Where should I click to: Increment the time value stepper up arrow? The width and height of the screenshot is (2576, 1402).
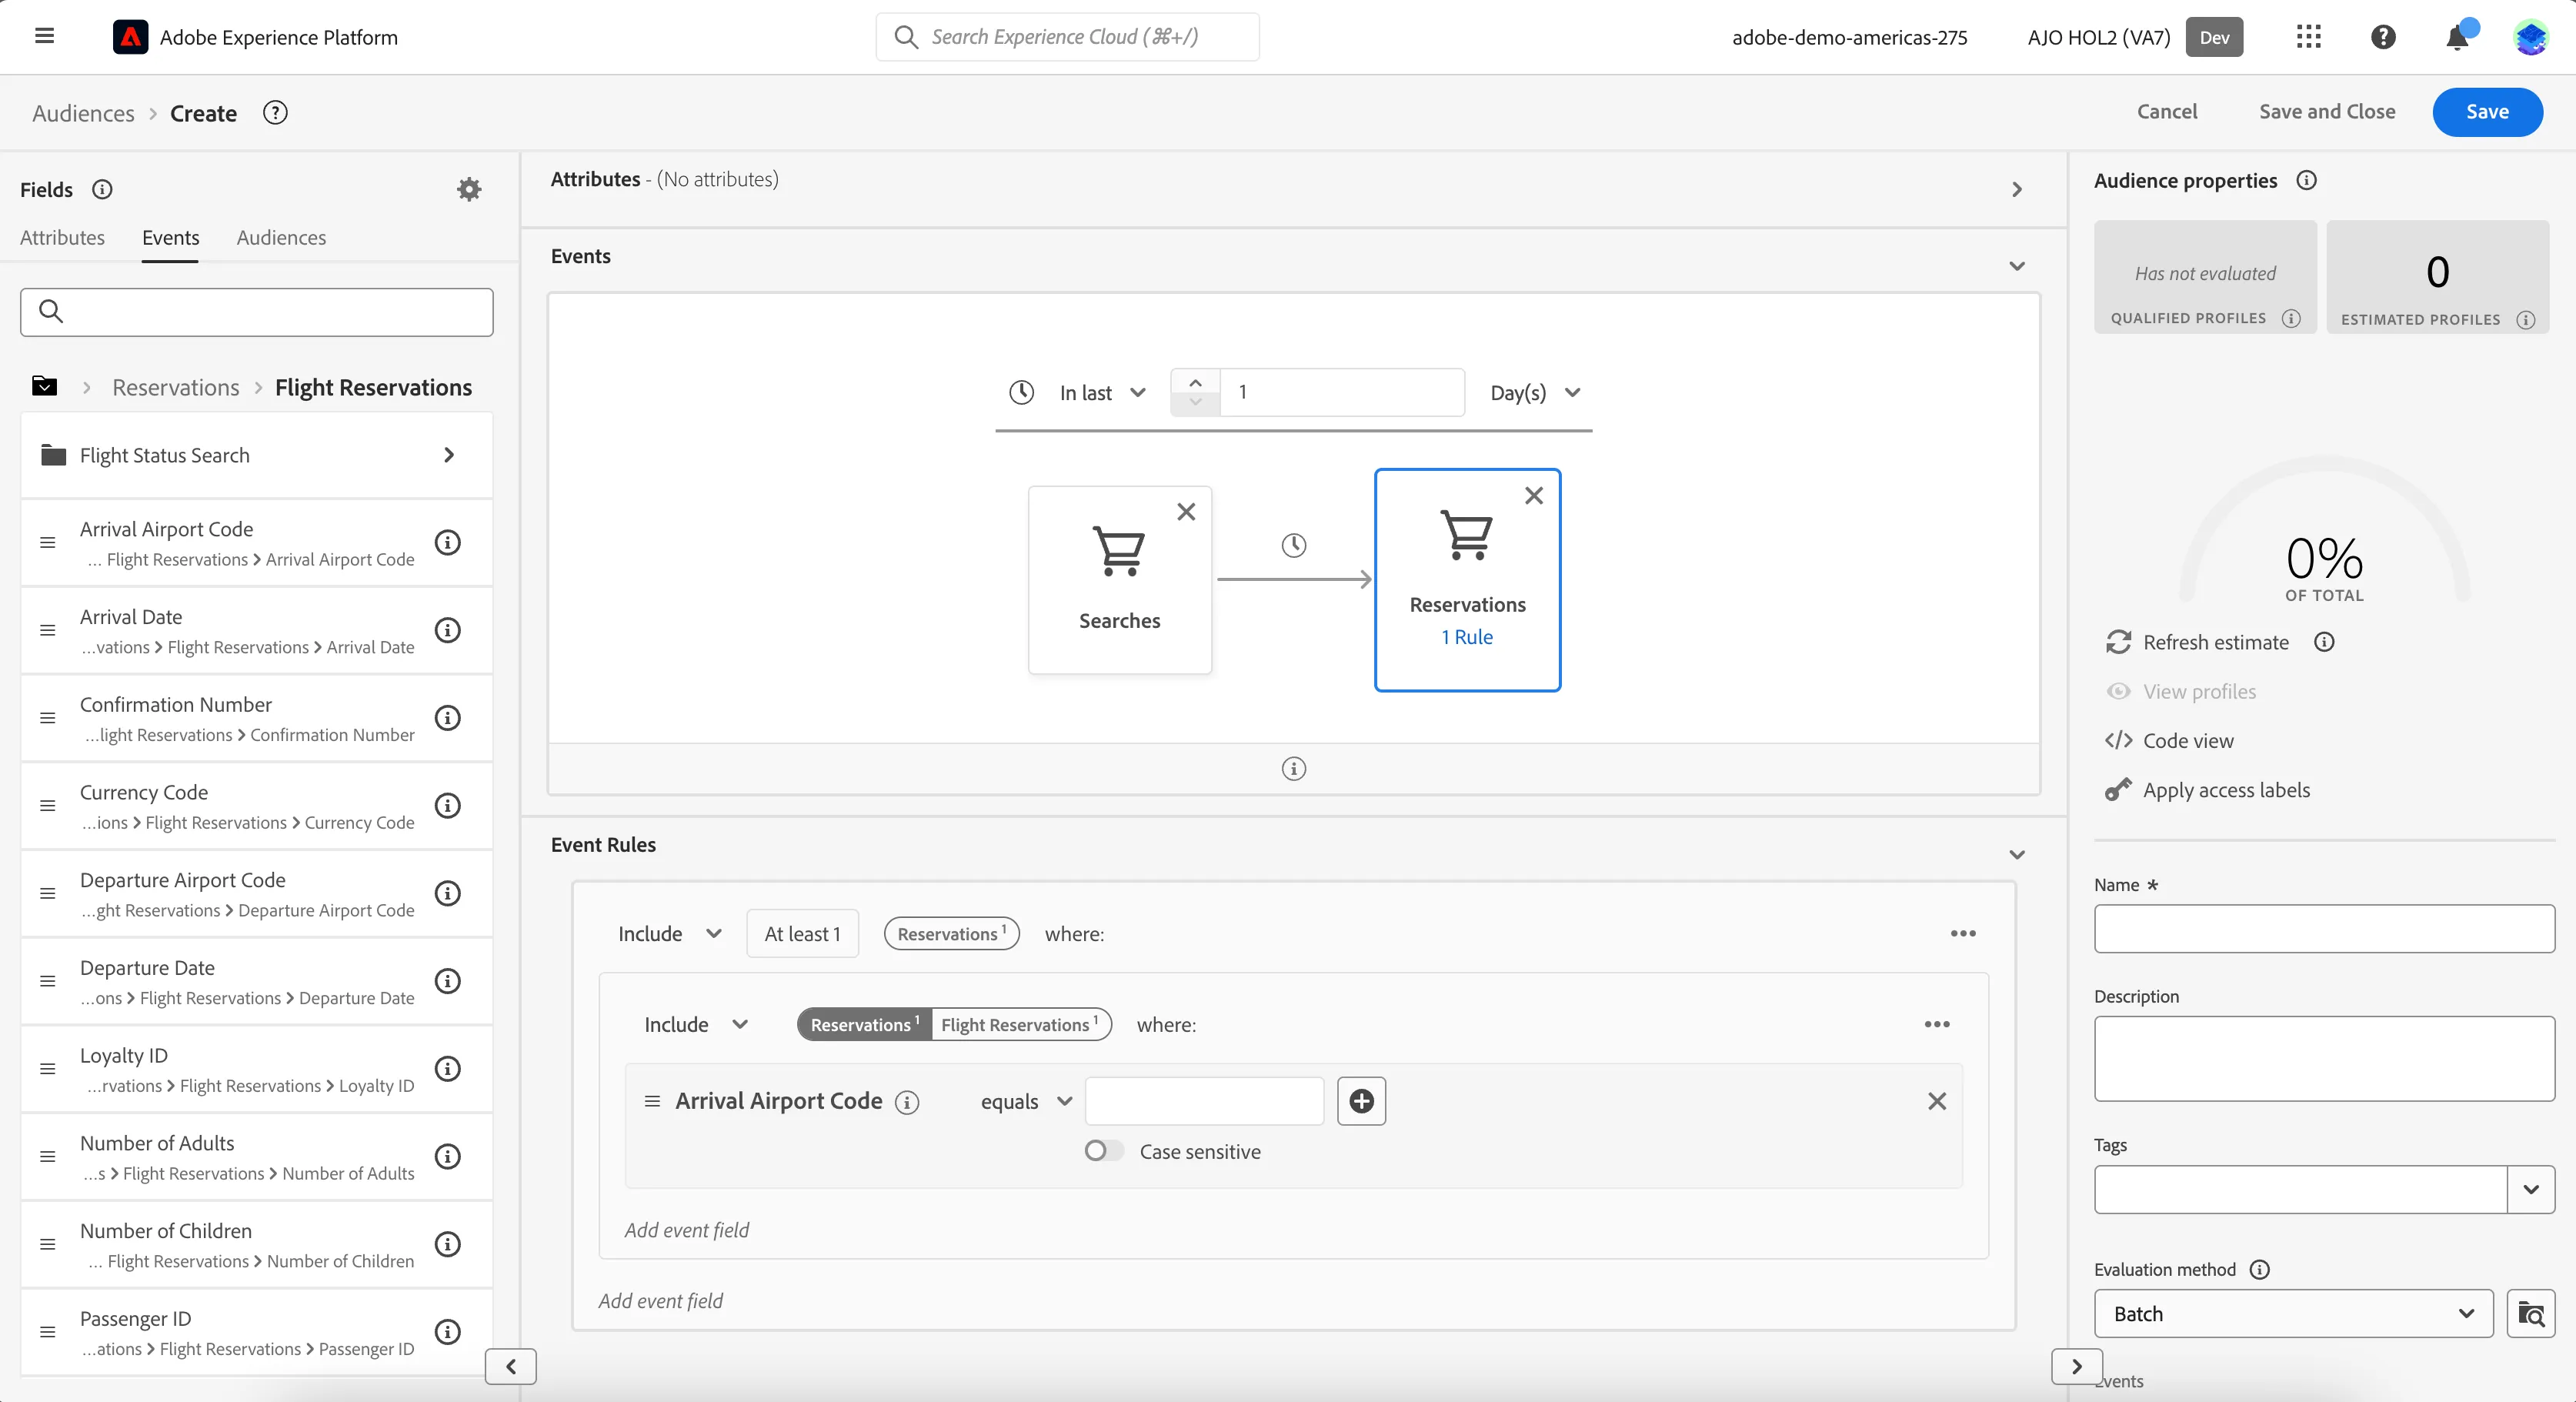tap(1195, 382)
